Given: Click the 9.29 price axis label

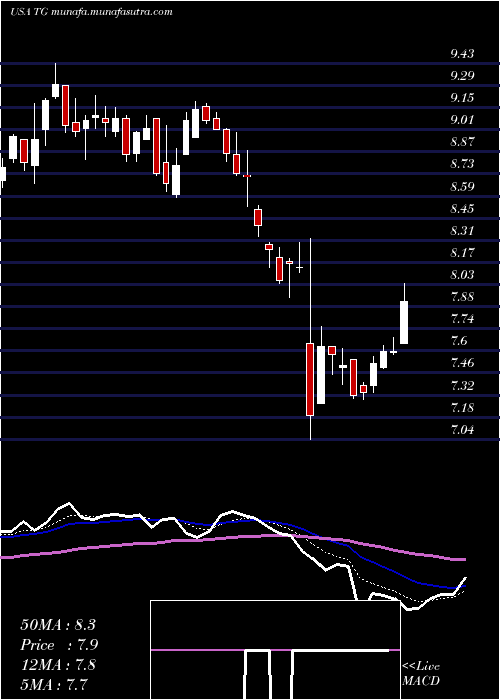Looking at the screenshot, I should coord(462,76).
